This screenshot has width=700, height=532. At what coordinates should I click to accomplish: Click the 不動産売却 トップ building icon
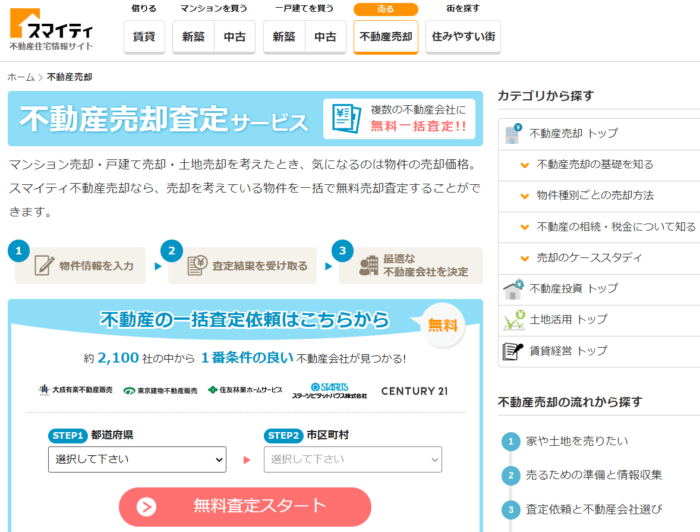(513, 133)
